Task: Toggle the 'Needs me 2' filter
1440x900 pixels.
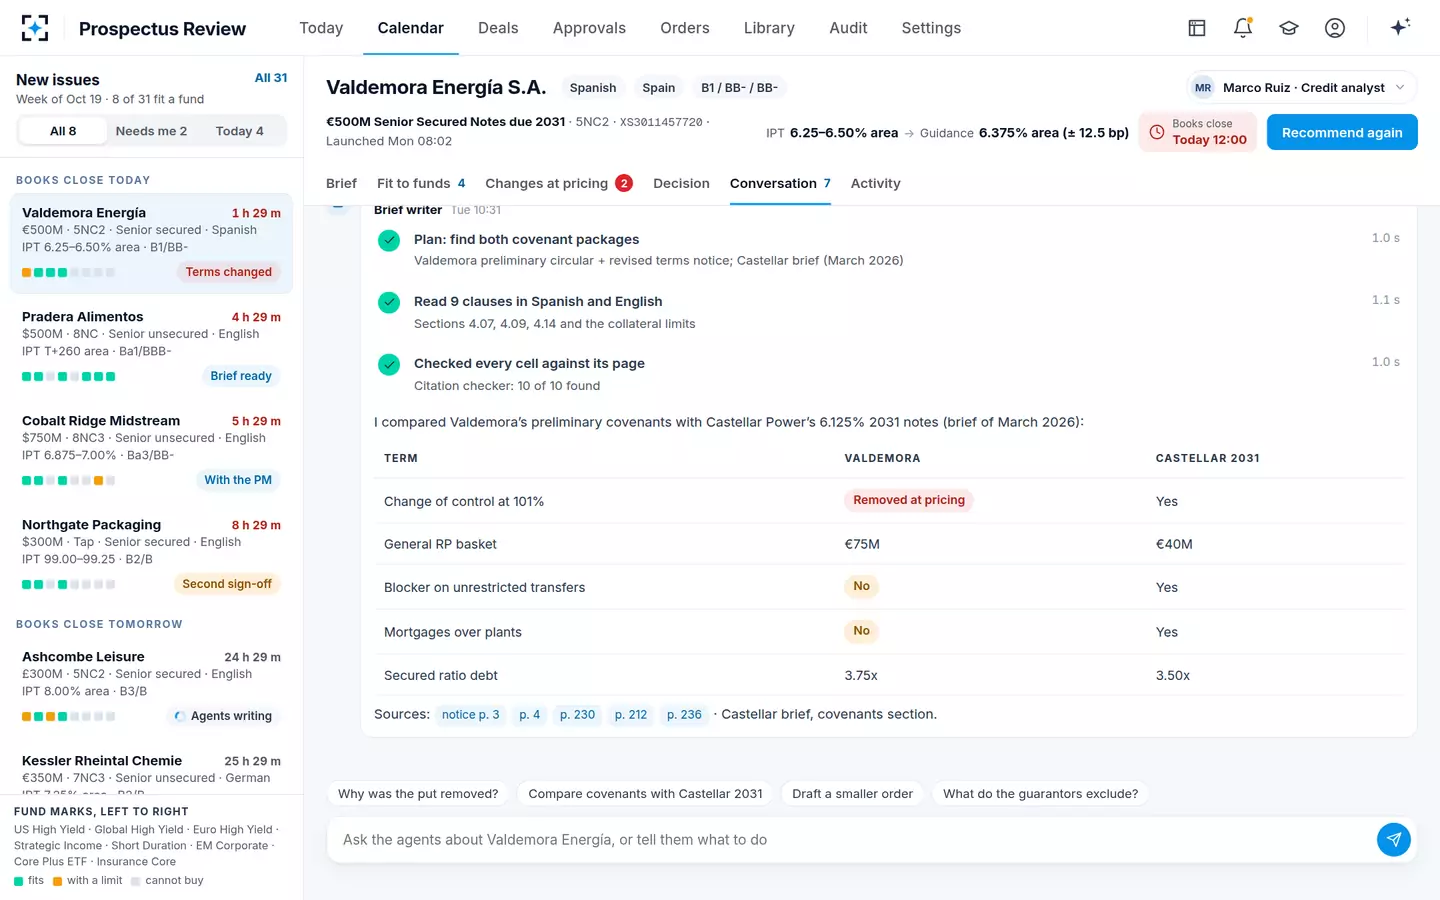Action: [151, 131]
